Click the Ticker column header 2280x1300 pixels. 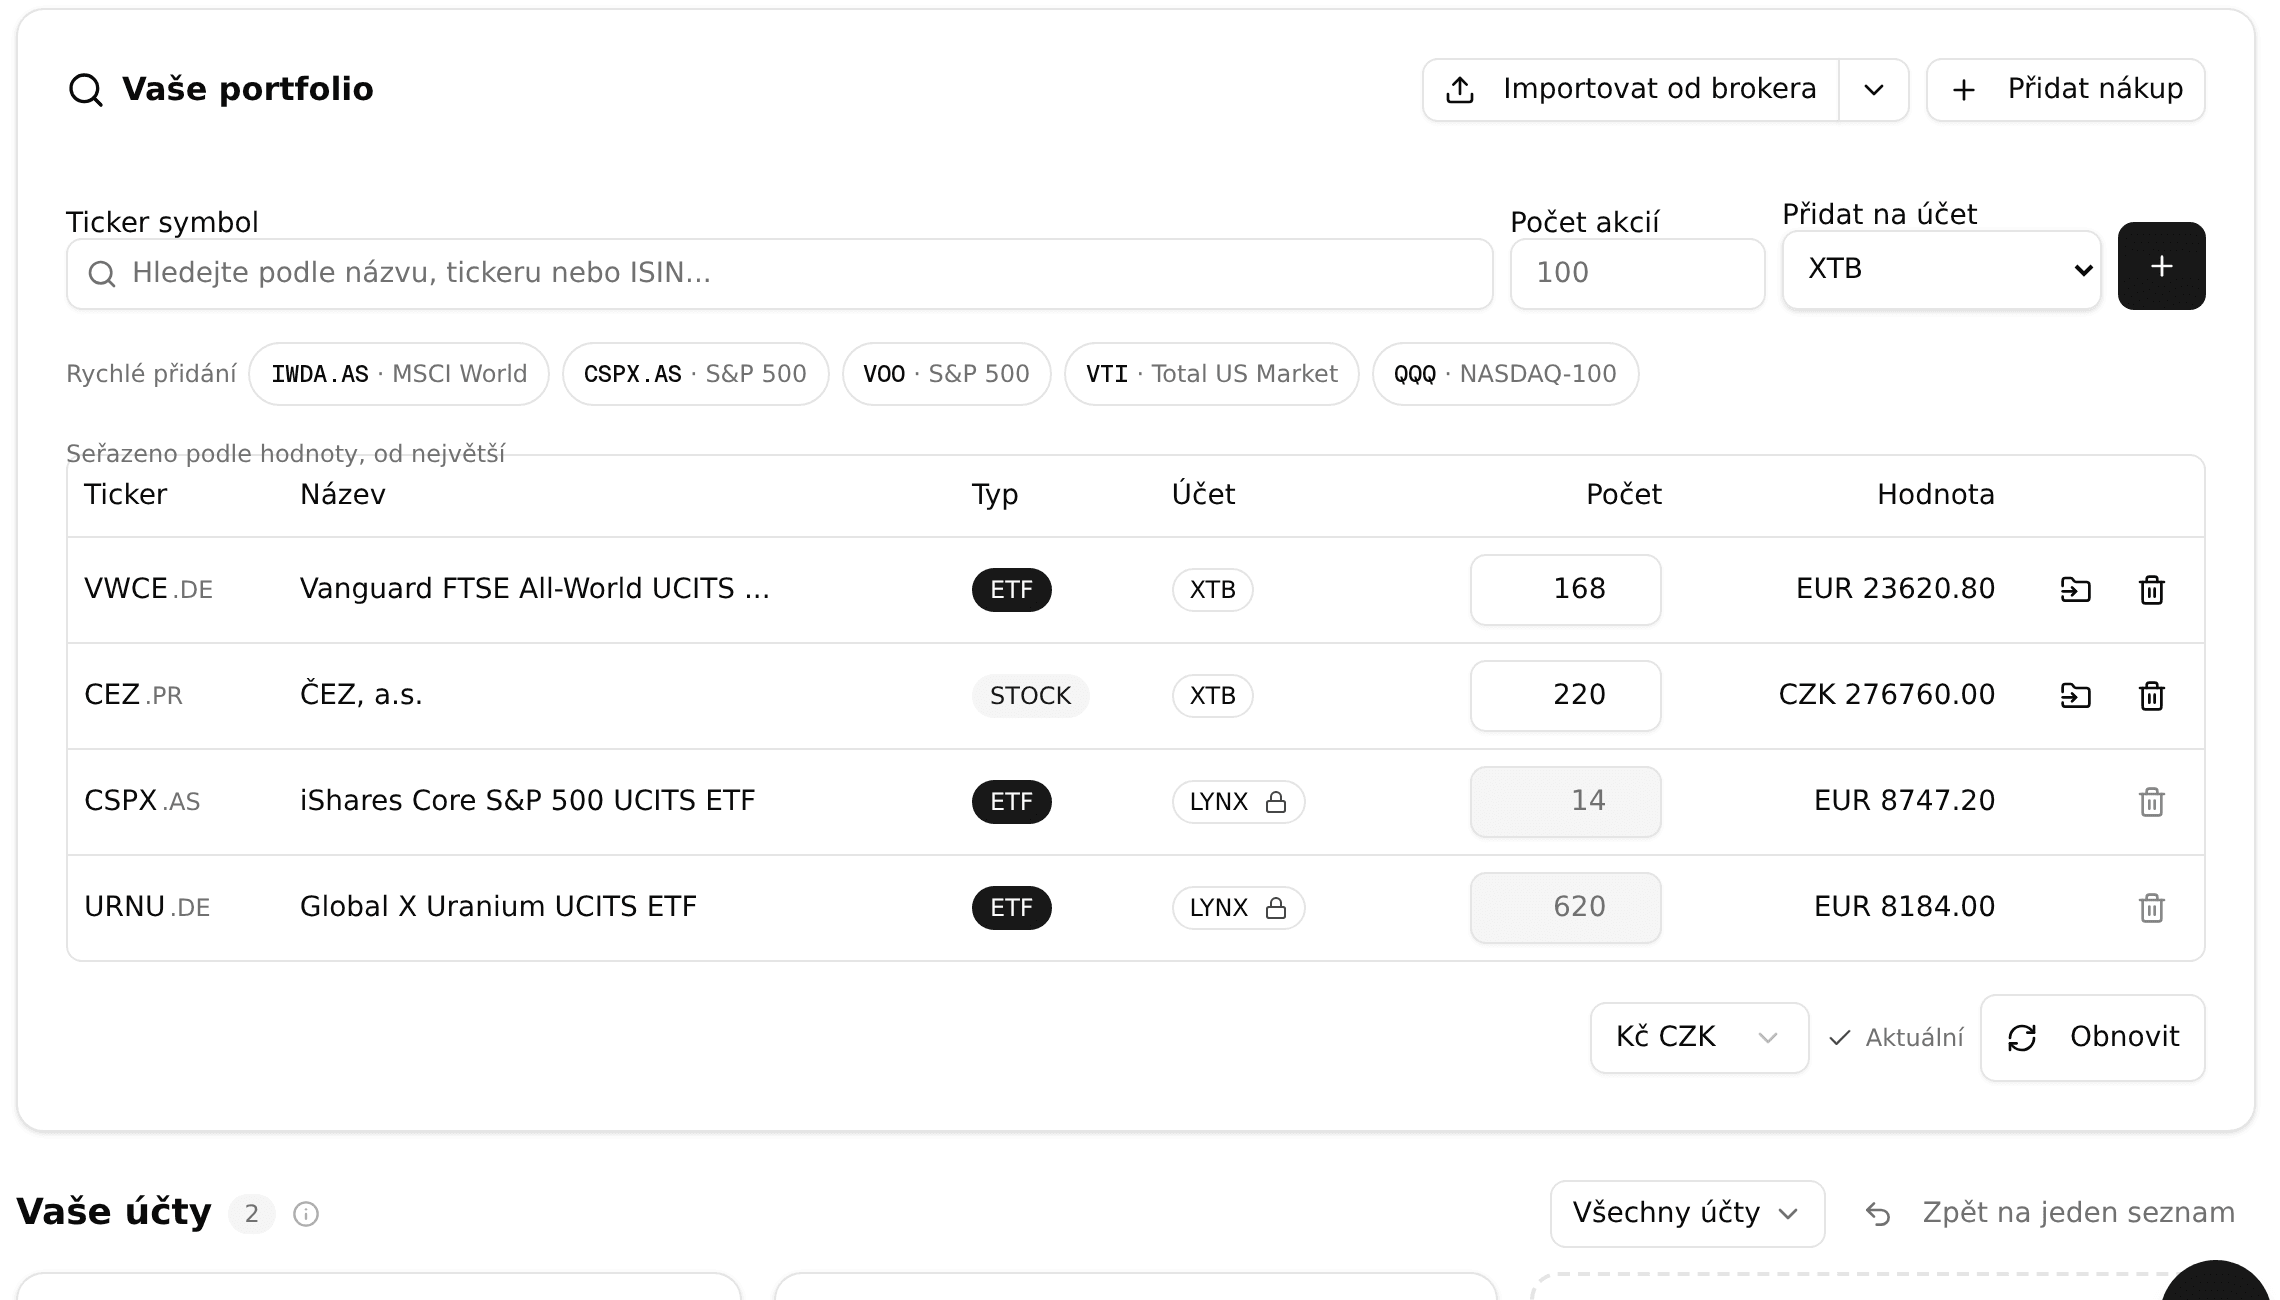(126, 495)
